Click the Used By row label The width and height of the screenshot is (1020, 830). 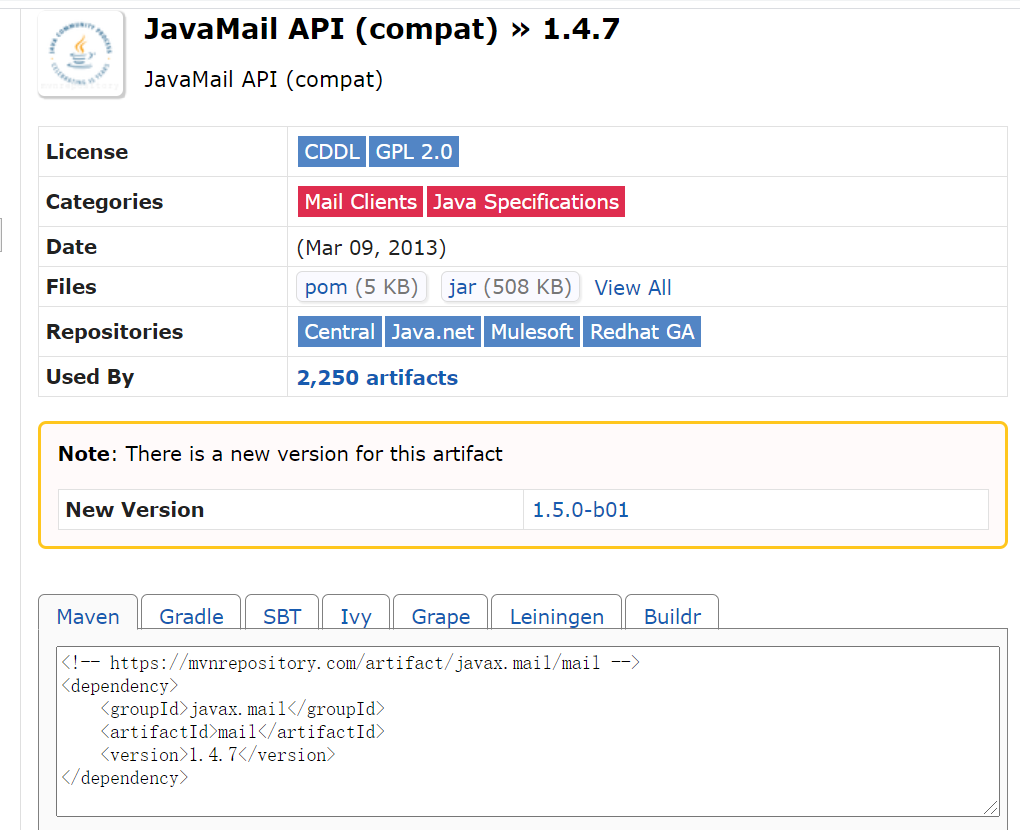[x=90, y=377]
